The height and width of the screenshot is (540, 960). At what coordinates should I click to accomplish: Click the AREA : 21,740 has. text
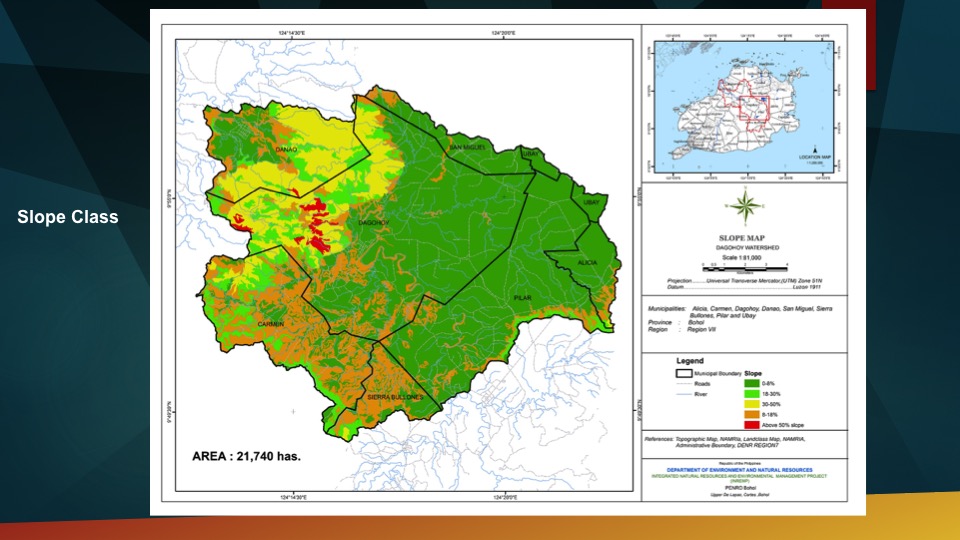[246, 456]
